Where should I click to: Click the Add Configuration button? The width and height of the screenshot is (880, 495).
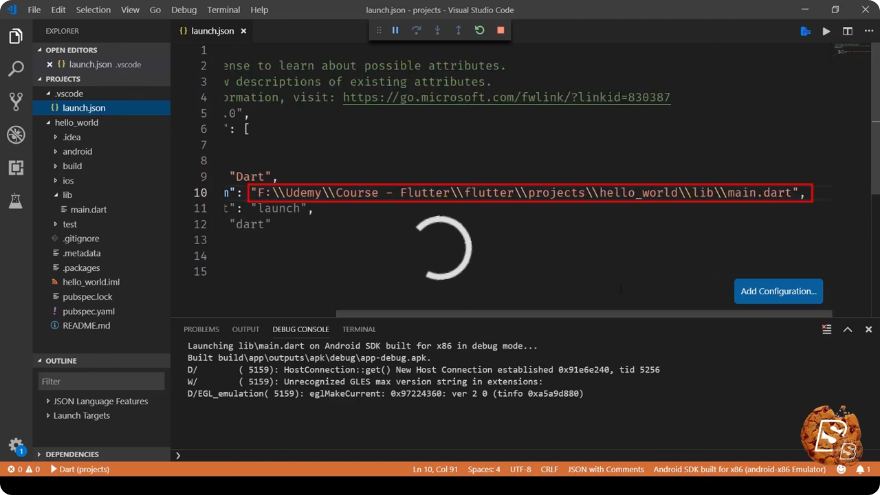778,291
